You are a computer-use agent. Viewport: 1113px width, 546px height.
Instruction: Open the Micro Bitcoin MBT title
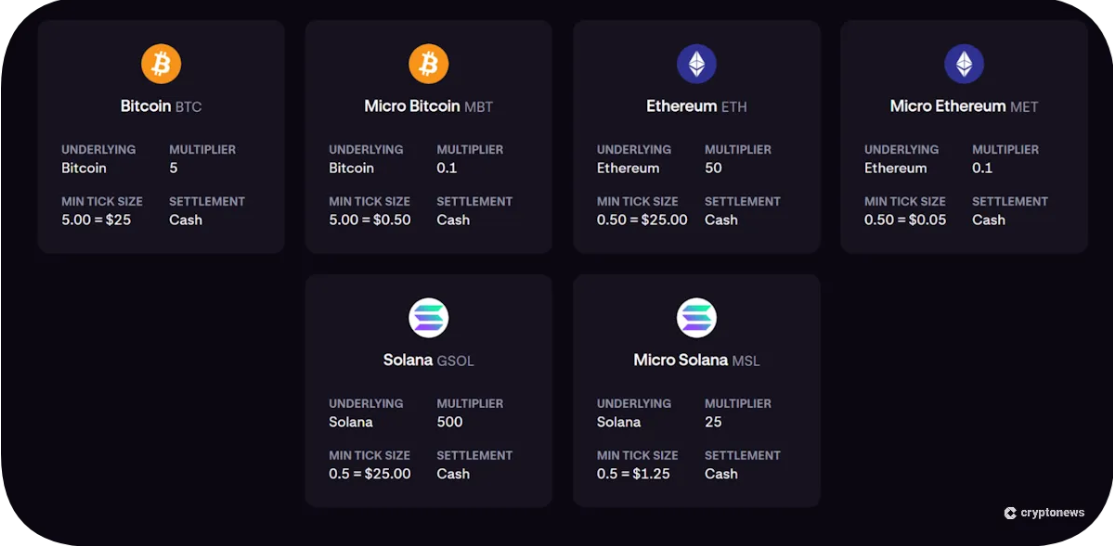point(429,106)
